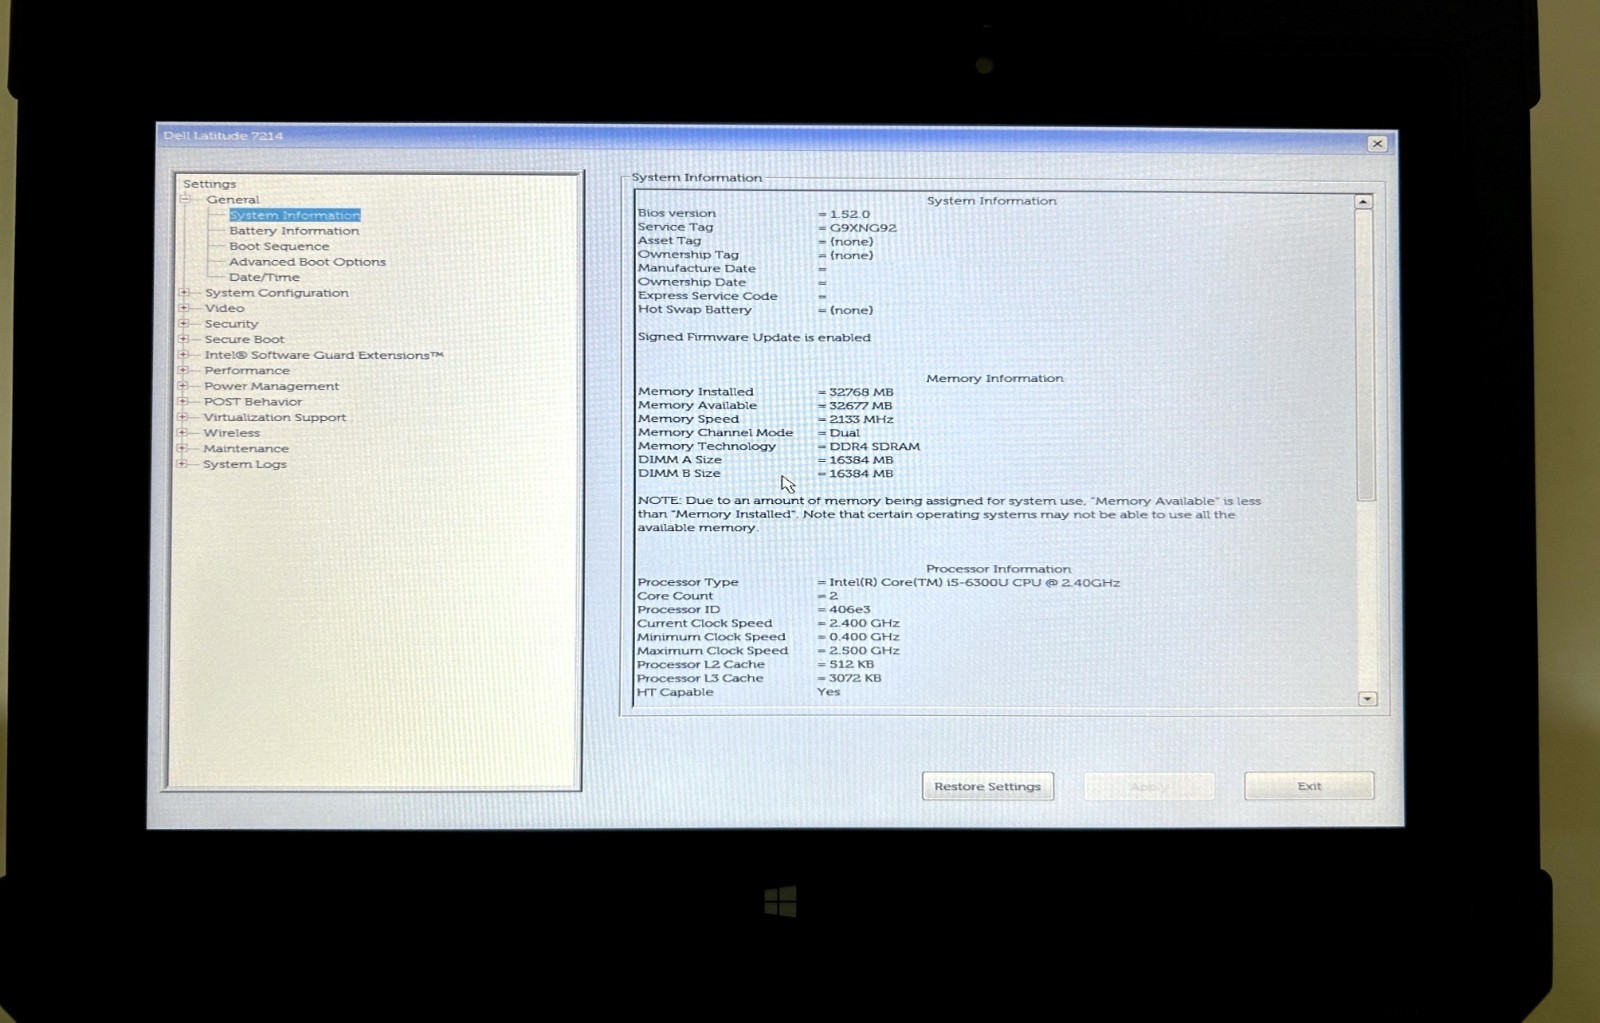
Task: Click the Service Tag value G9XNG92
Action: click(863, 227)
